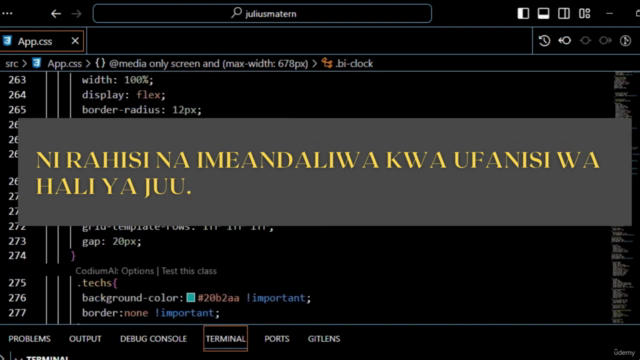Viewport: 640px width, 360px height.
Task: Click the 'border:none !important;' code line
Action: (x=151, y=313)
